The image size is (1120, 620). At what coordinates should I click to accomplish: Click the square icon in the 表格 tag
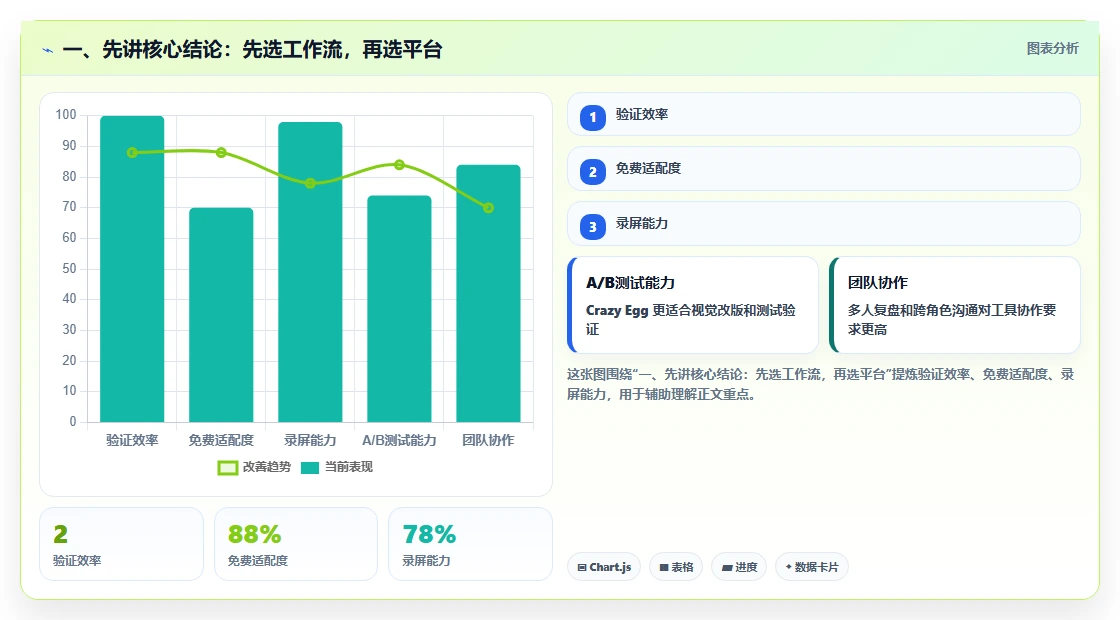point(664,567)
